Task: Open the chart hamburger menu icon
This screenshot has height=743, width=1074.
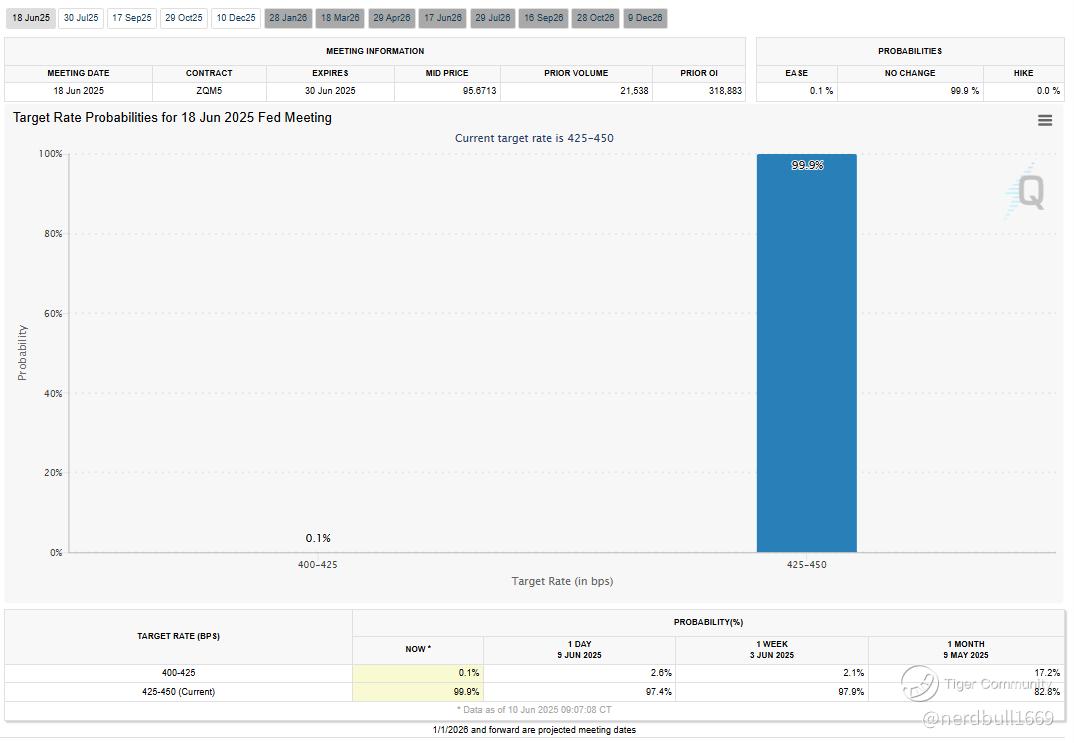Action: (x=1045, y=121)
